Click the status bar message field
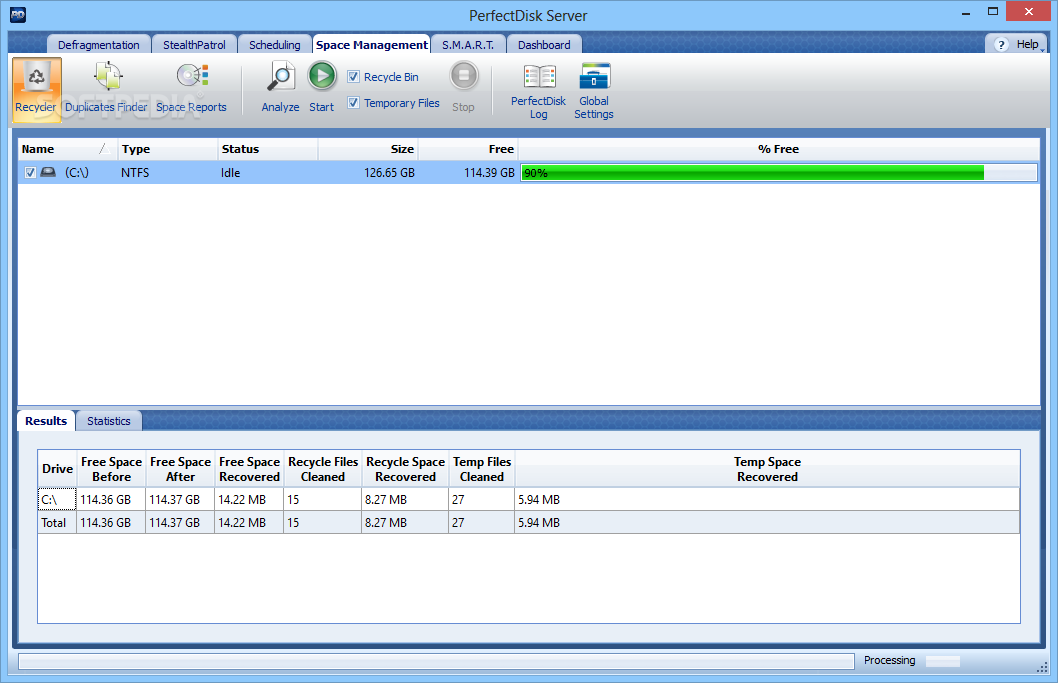1058x683 pixels. tap(436, 661)
